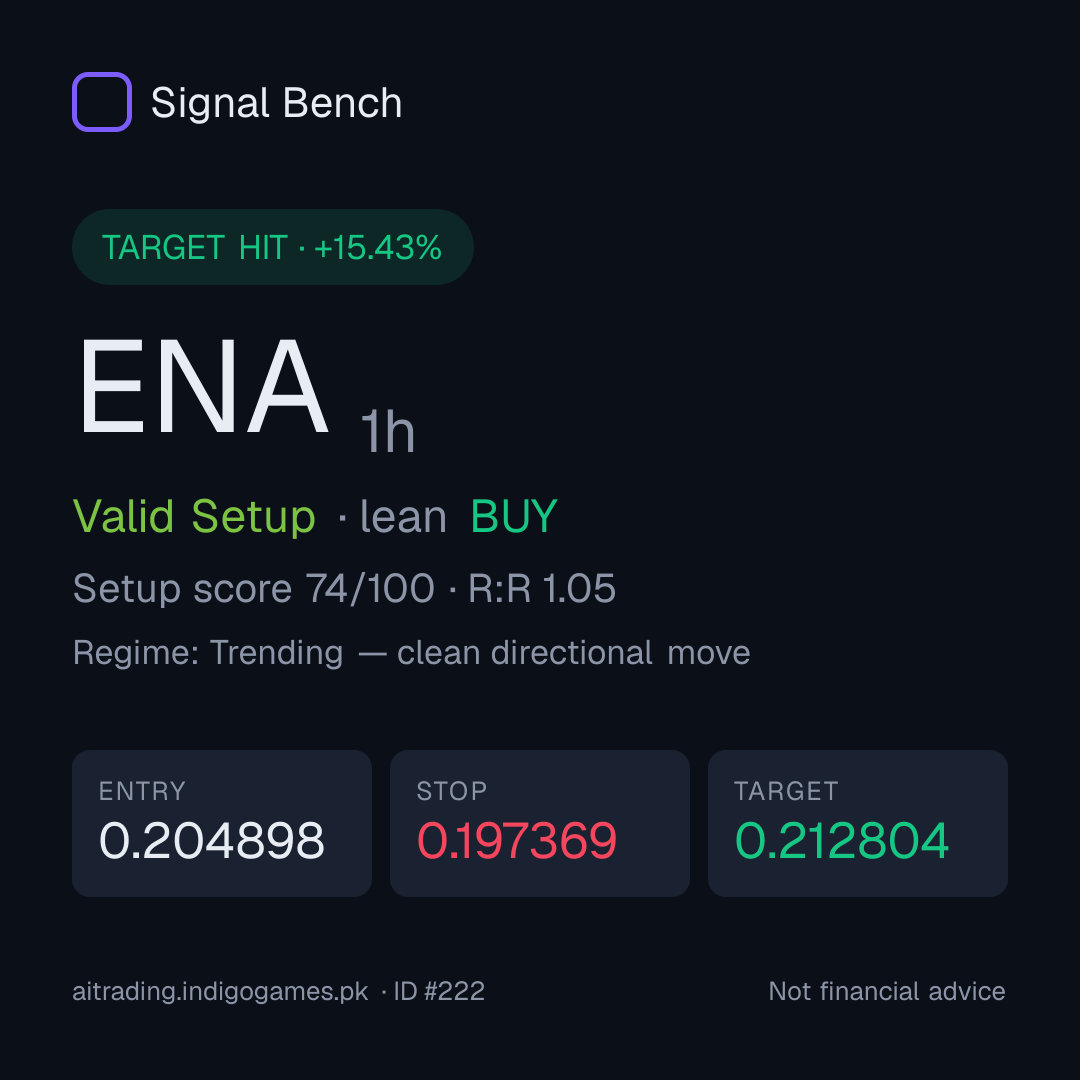Click the green BUY label
Image resolution: width=1080 pixels, height=1080 pixels.
(514, 516)
